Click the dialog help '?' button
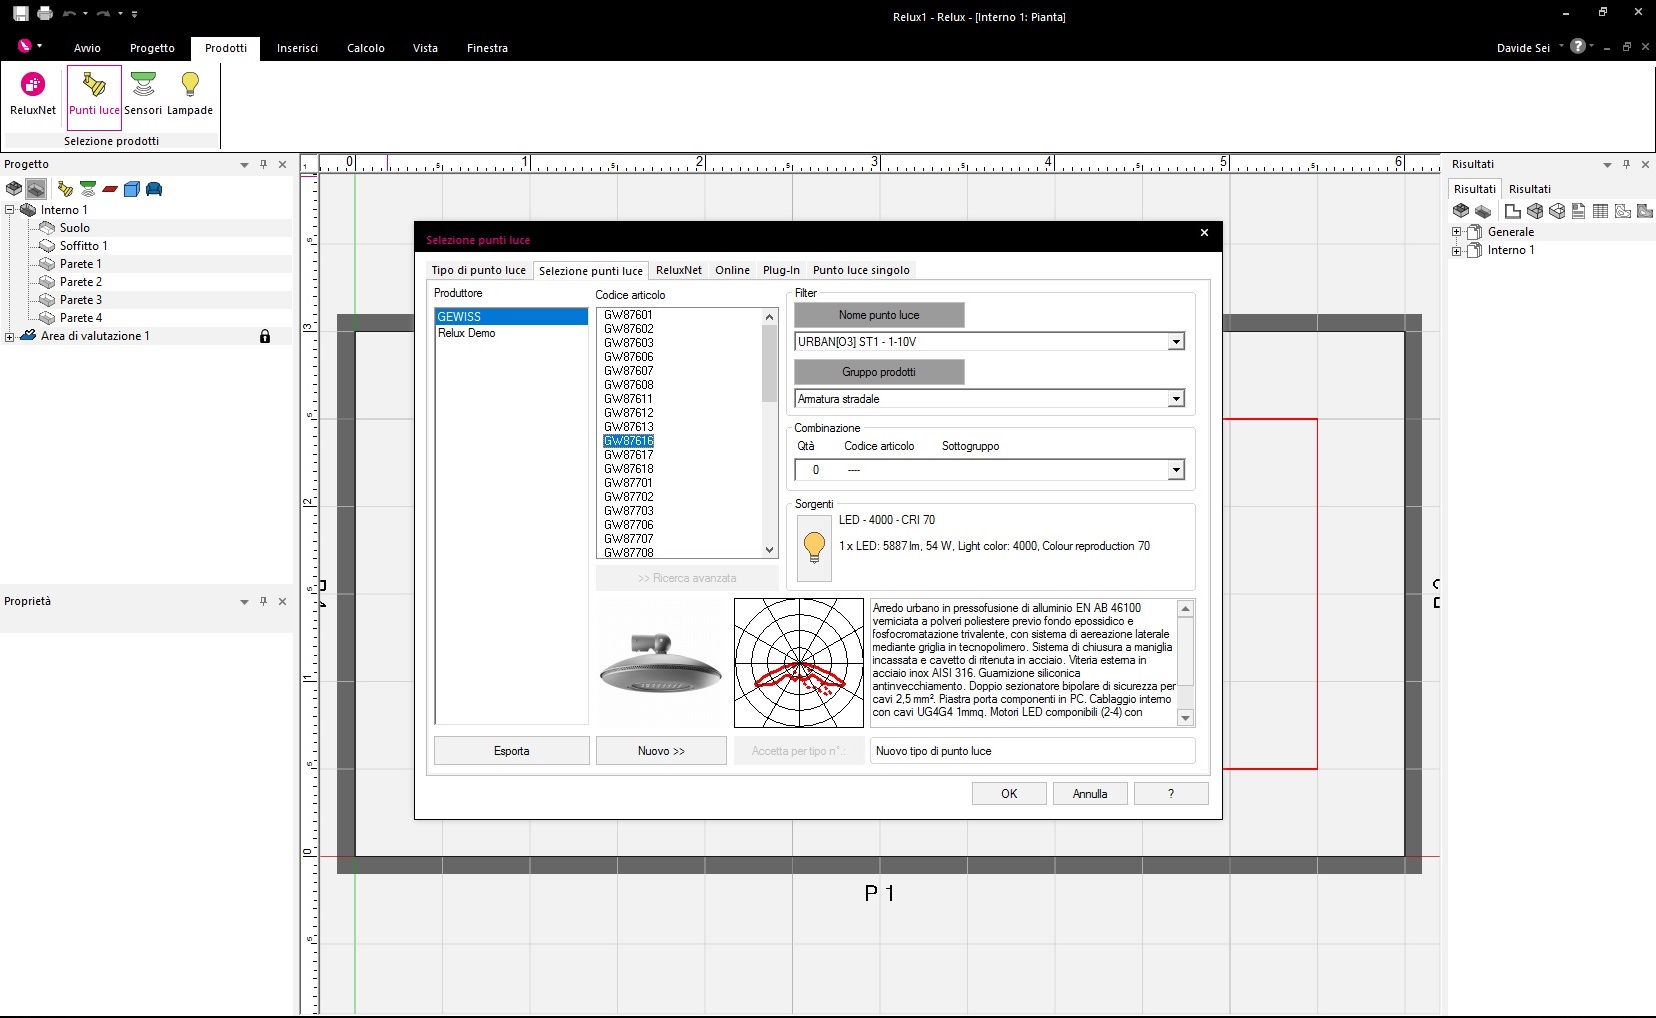Screen dimensions: 1656x1018 pyautogui.click(x=1171, y=794)
